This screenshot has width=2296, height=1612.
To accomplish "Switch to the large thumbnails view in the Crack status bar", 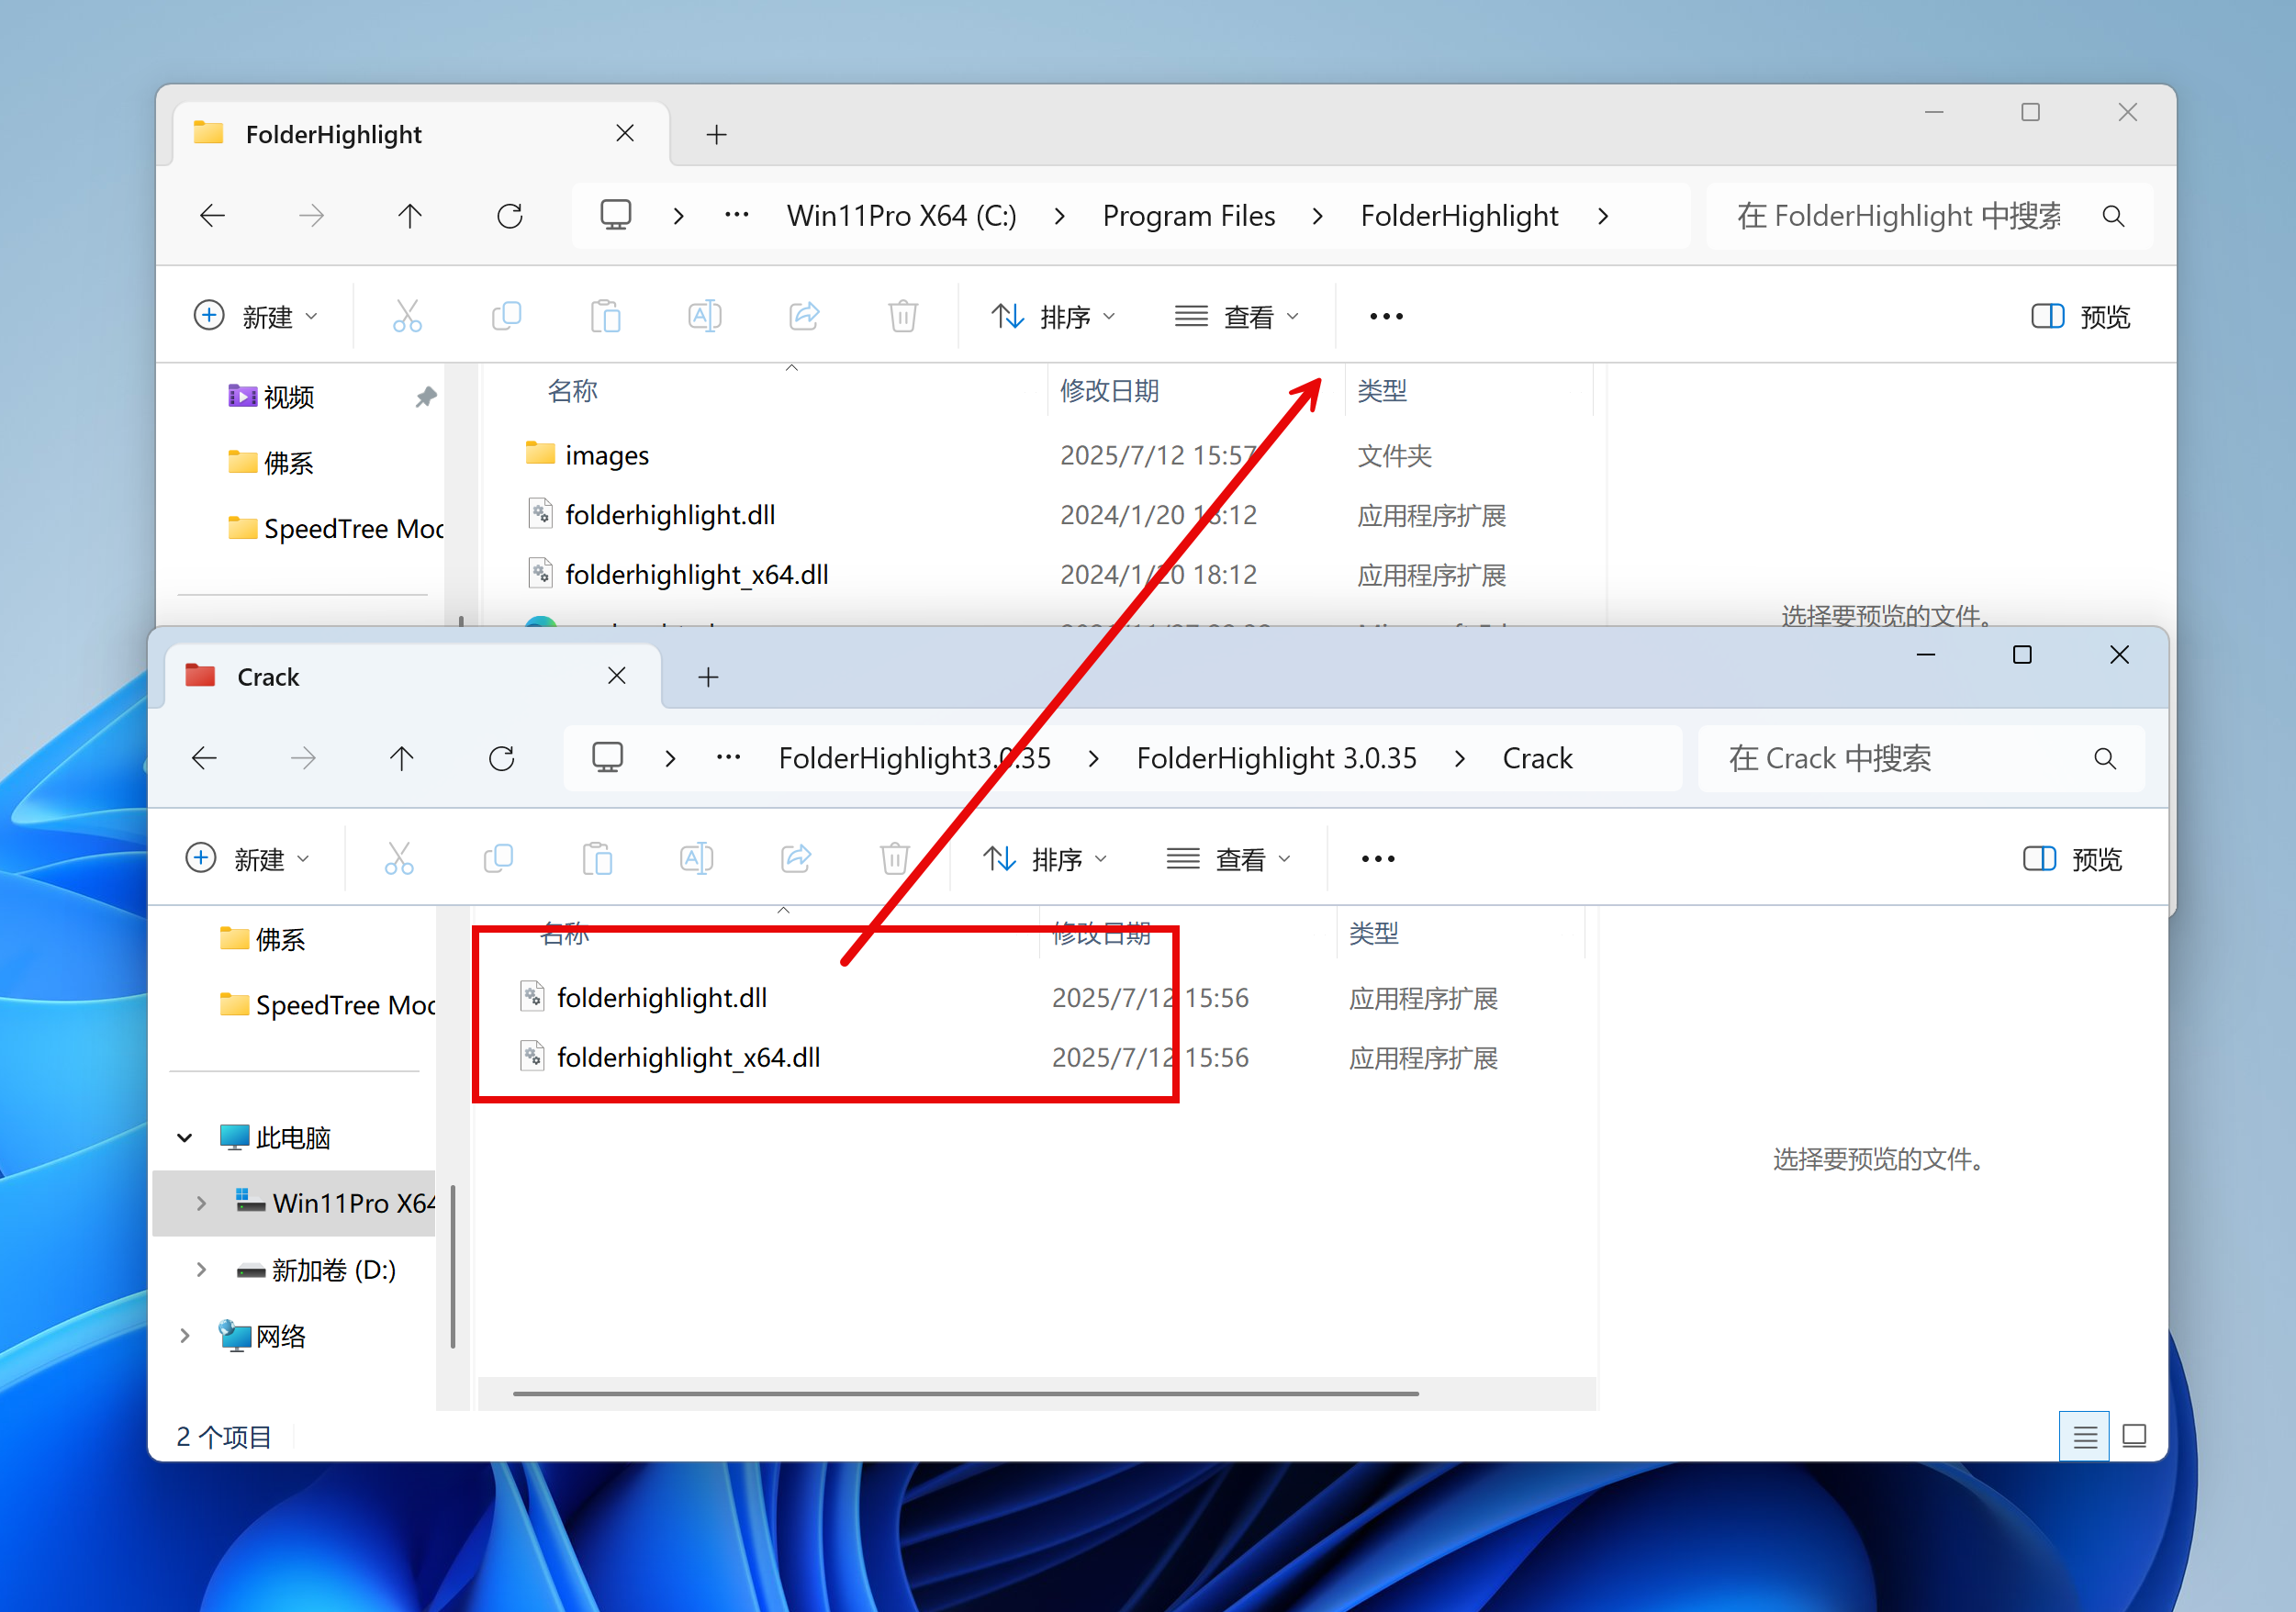I will (2134, 1437).
